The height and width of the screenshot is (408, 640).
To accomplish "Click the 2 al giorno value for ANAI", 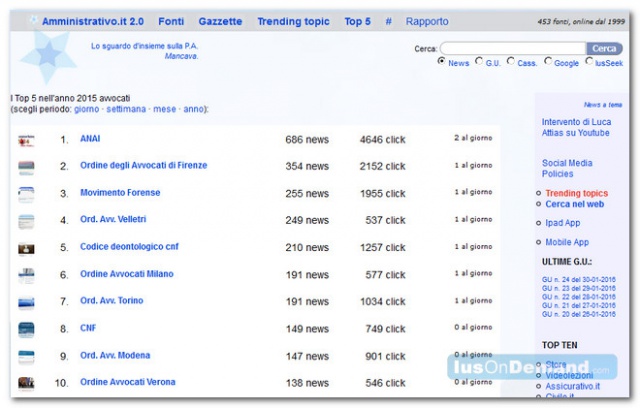I will 473,138.
